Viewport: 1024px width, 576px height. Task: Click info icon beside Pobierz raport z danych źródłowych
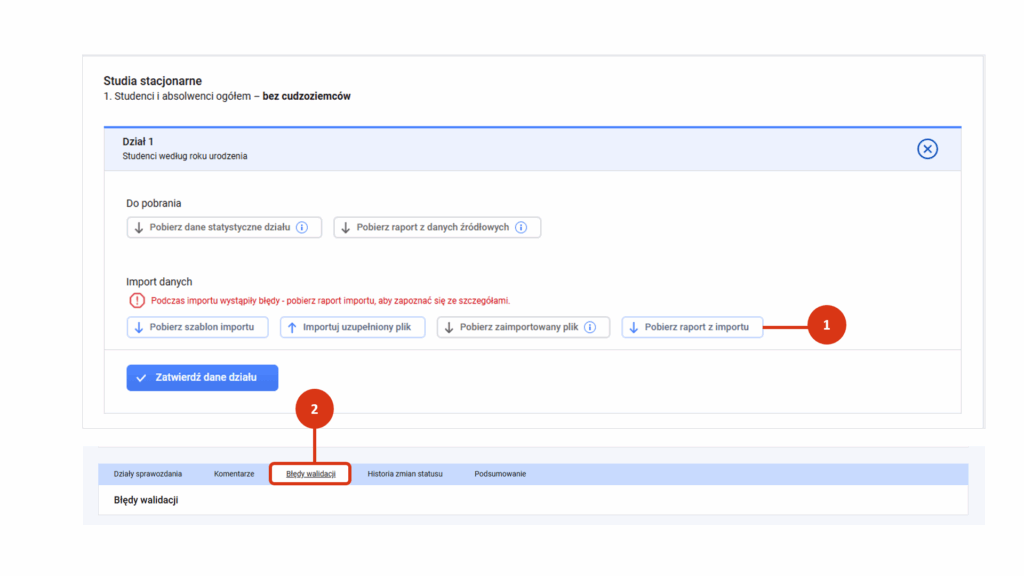click(x=520, y=227)
